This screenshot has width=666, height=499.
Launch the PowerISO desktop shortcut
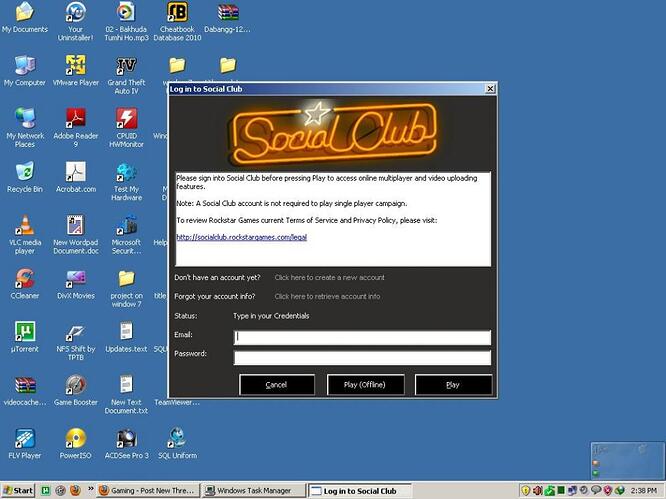click(75, 438)
